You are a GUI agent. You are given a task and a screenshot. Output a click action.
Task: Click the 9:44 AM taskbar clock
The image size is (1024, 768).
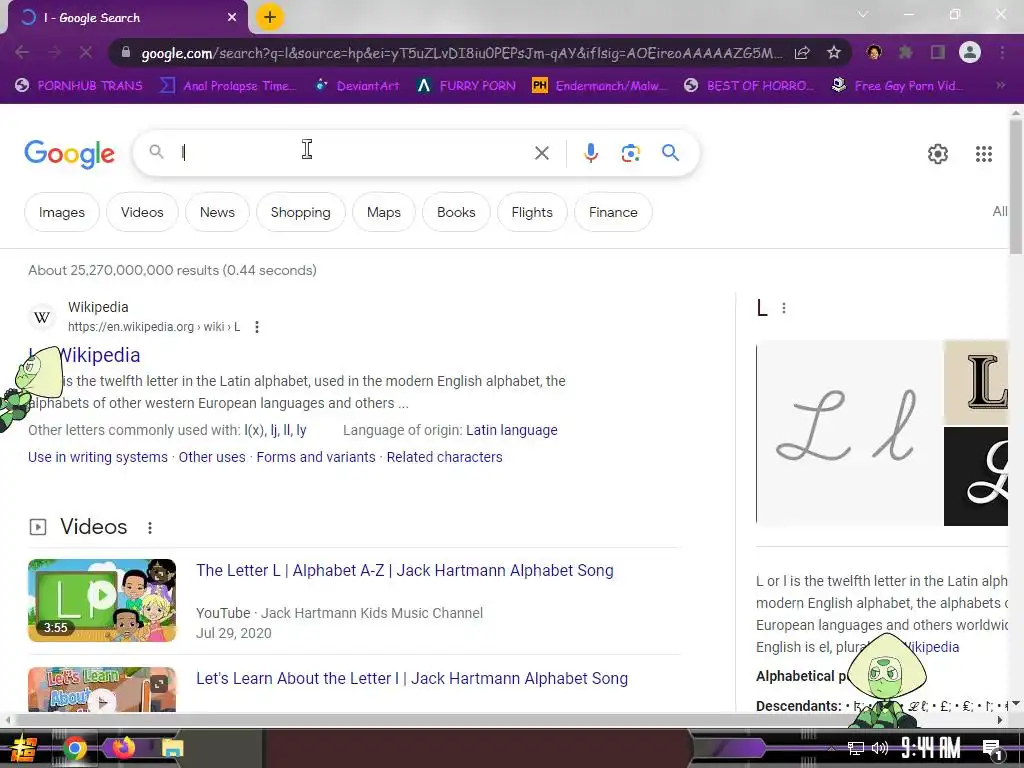click(931, 748)
